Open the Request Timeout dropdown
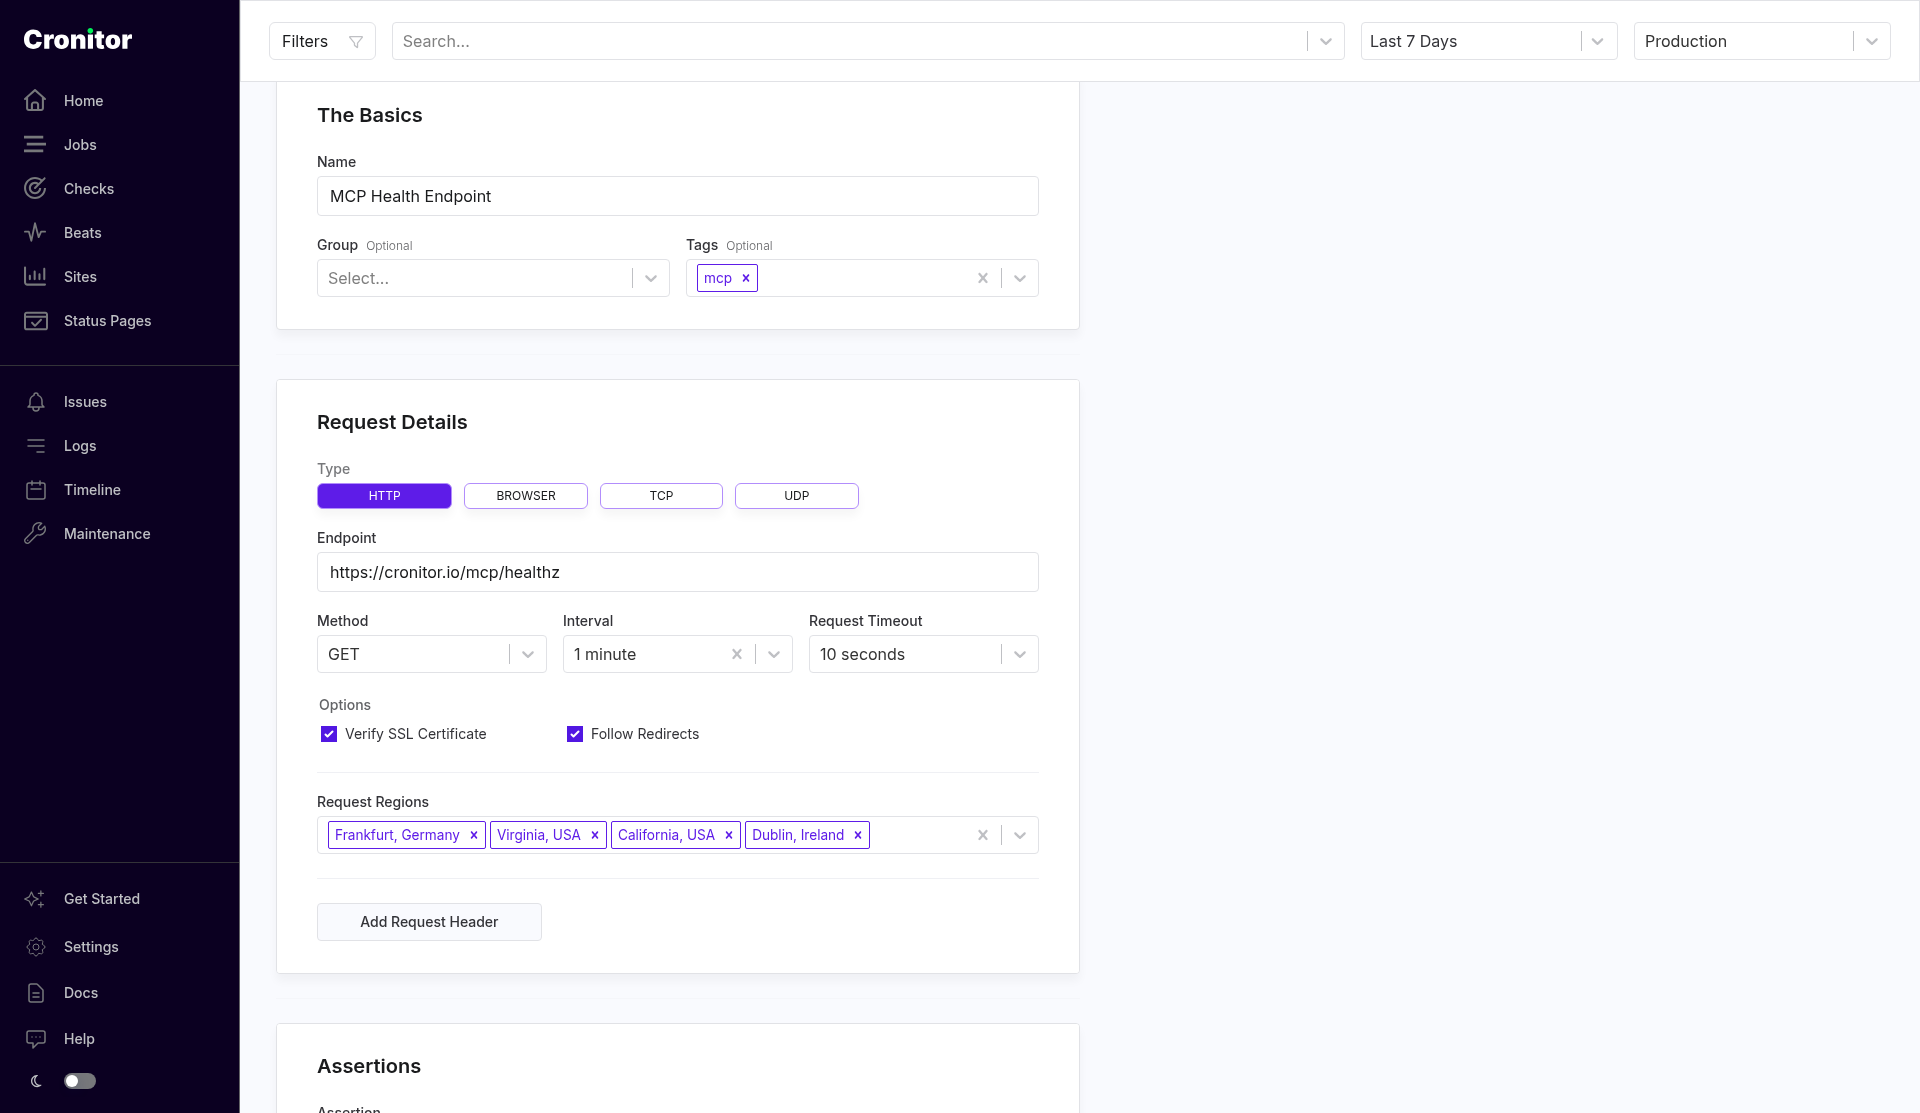The image size is (1920, 1113). [x=924, y=654]
